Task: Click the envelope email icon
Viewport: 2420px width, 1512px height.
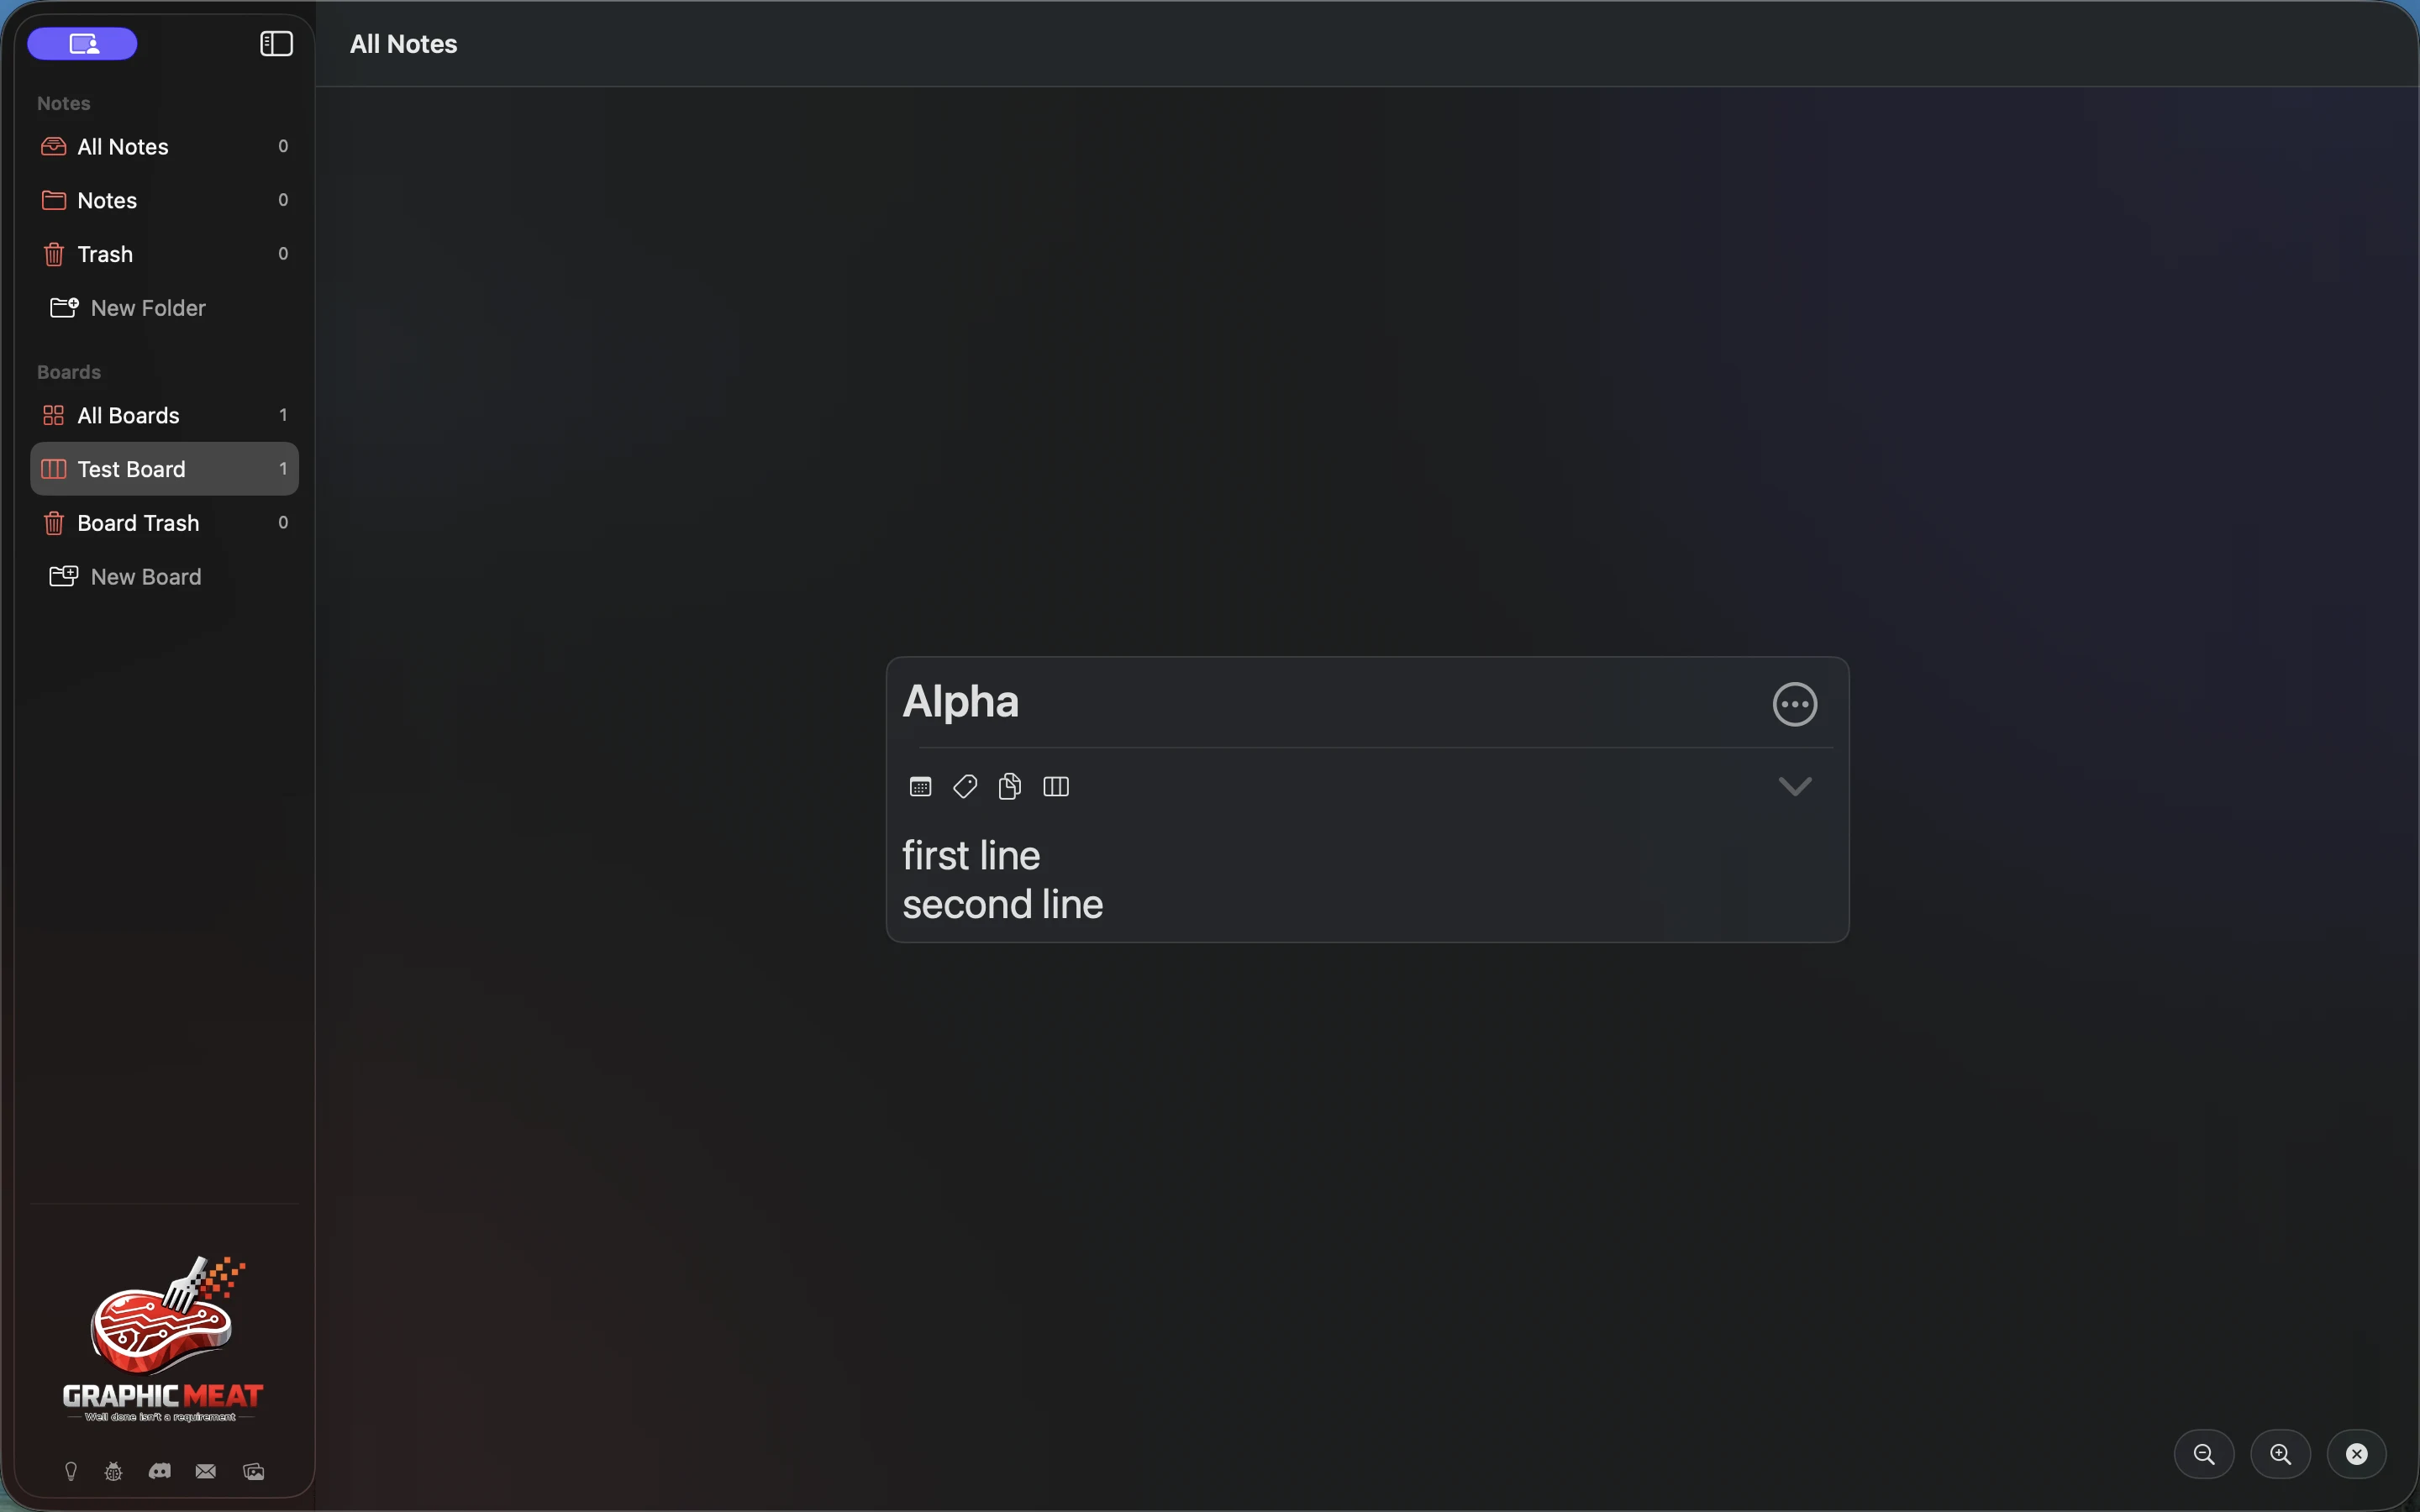Action: pos(206,1471)
